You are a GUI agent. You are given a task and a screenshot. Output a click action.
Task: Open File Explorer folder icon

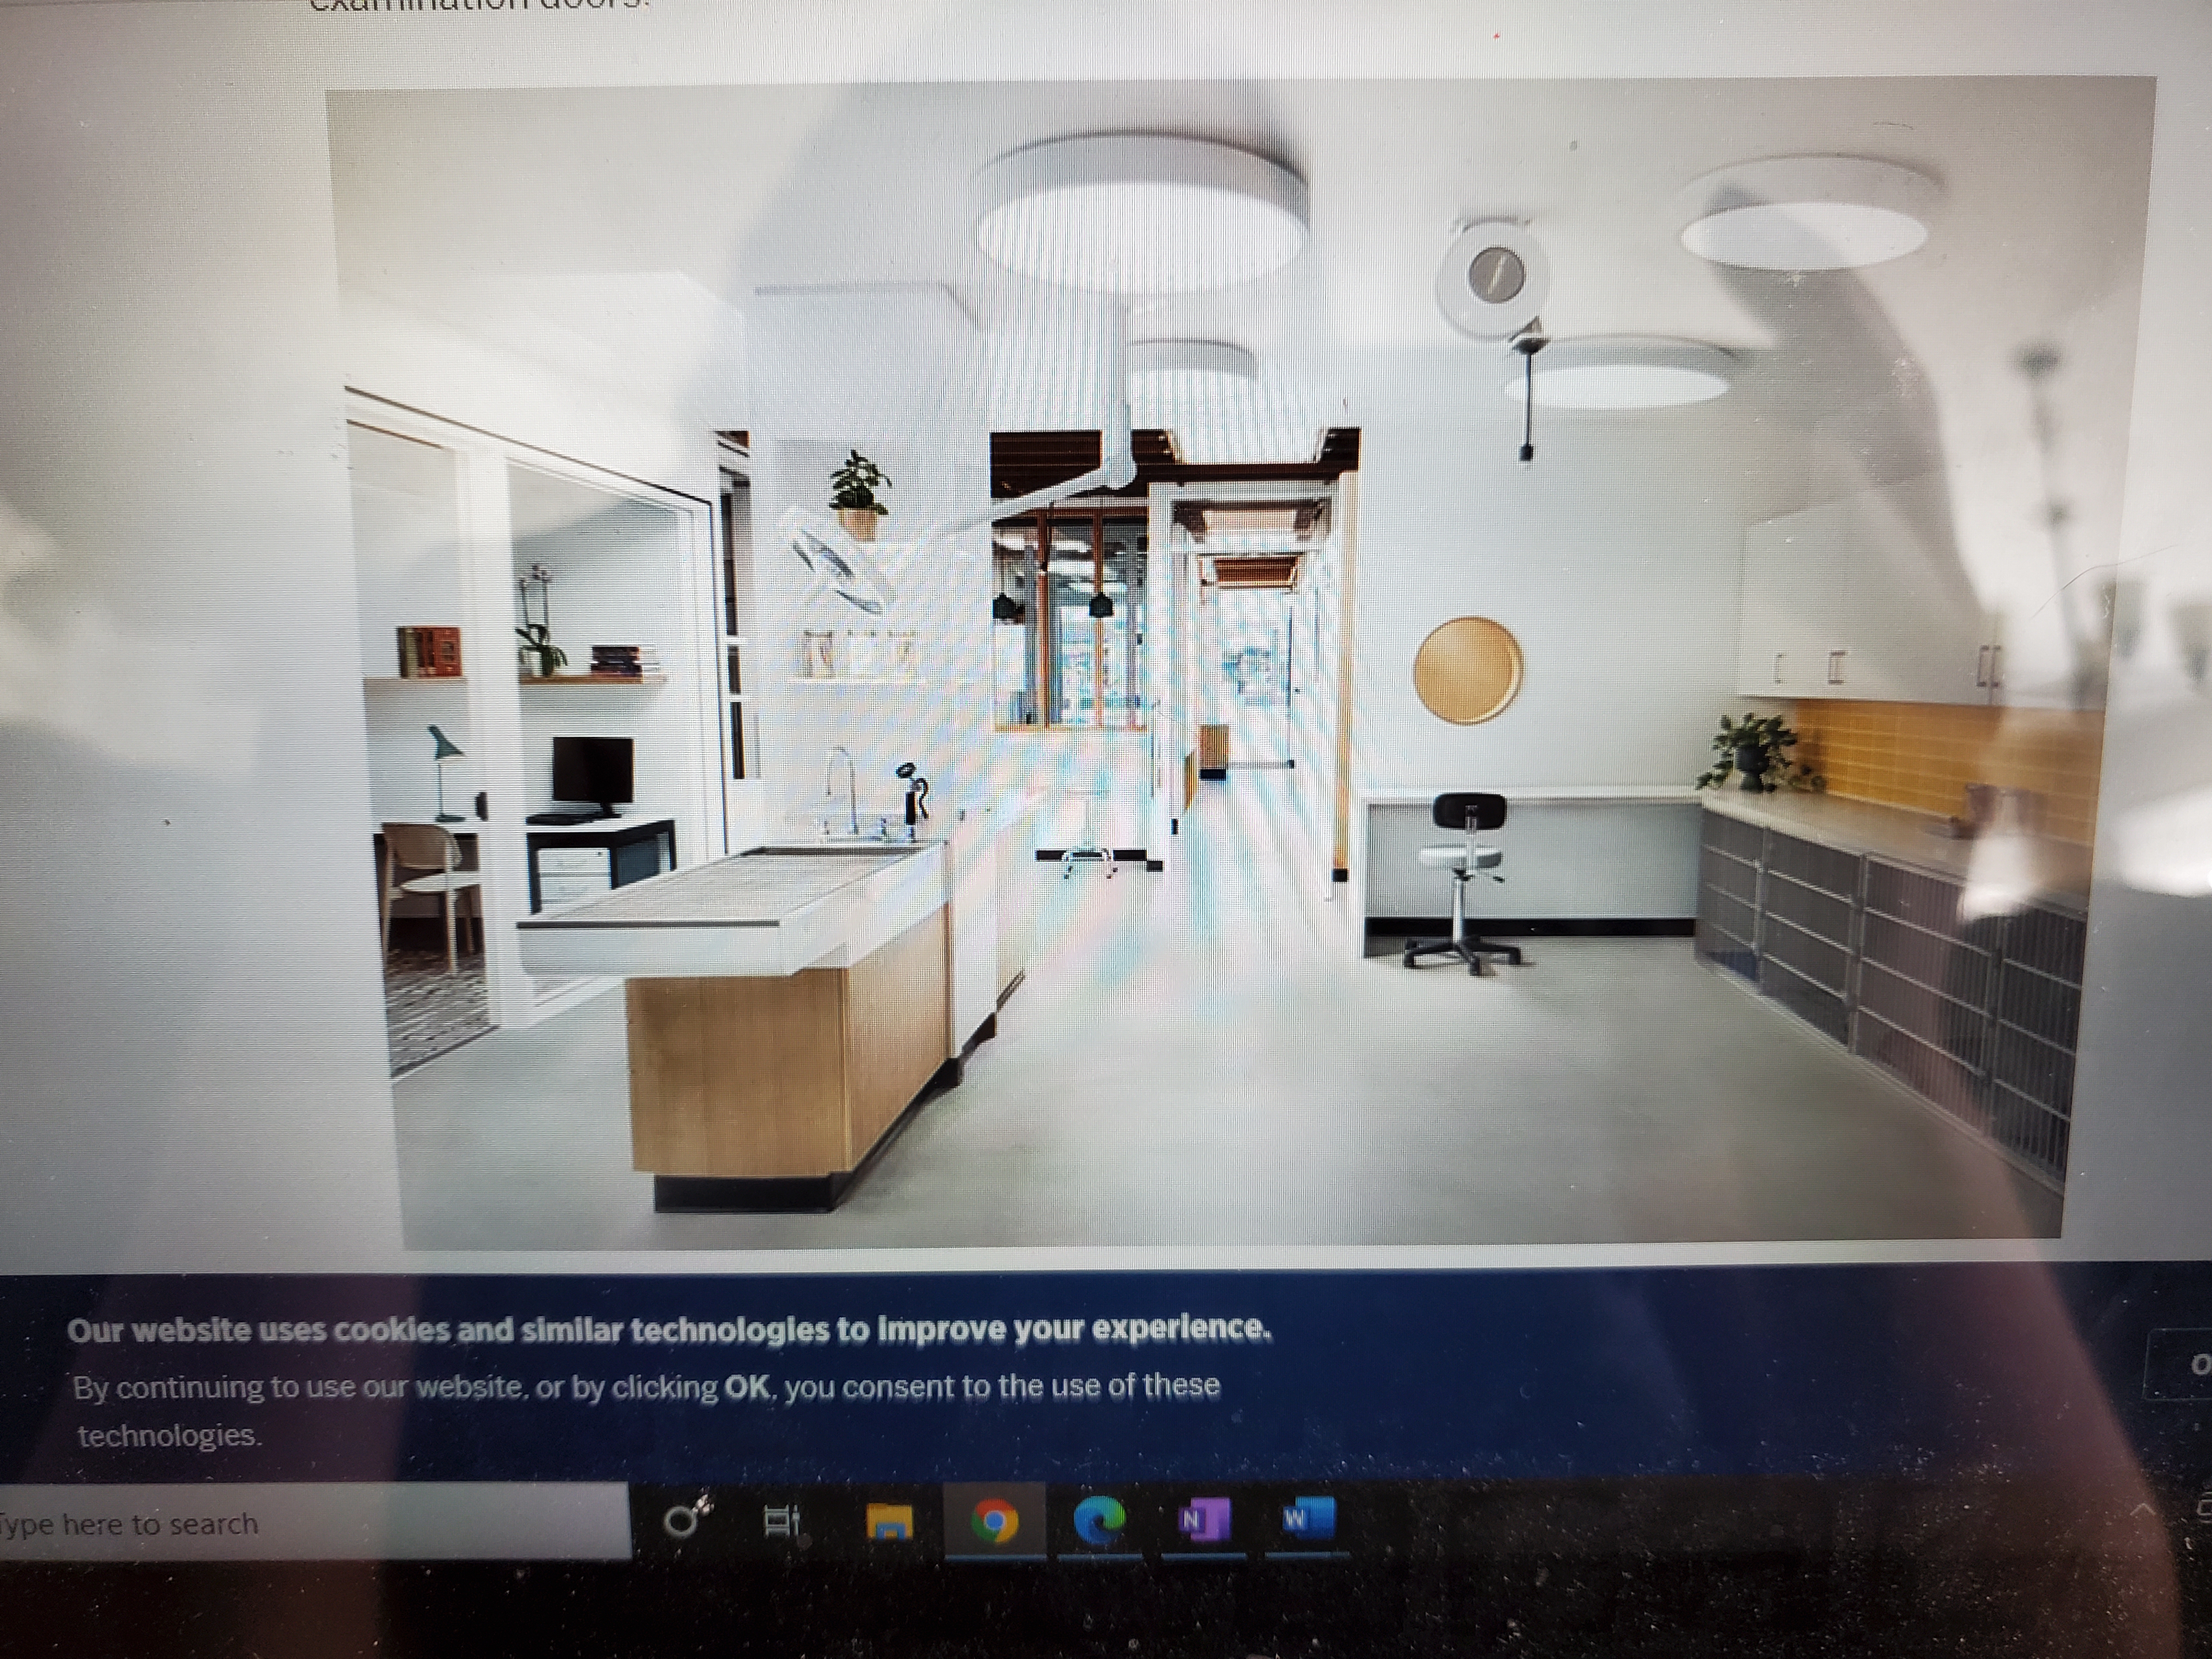tap(889, 1522)
